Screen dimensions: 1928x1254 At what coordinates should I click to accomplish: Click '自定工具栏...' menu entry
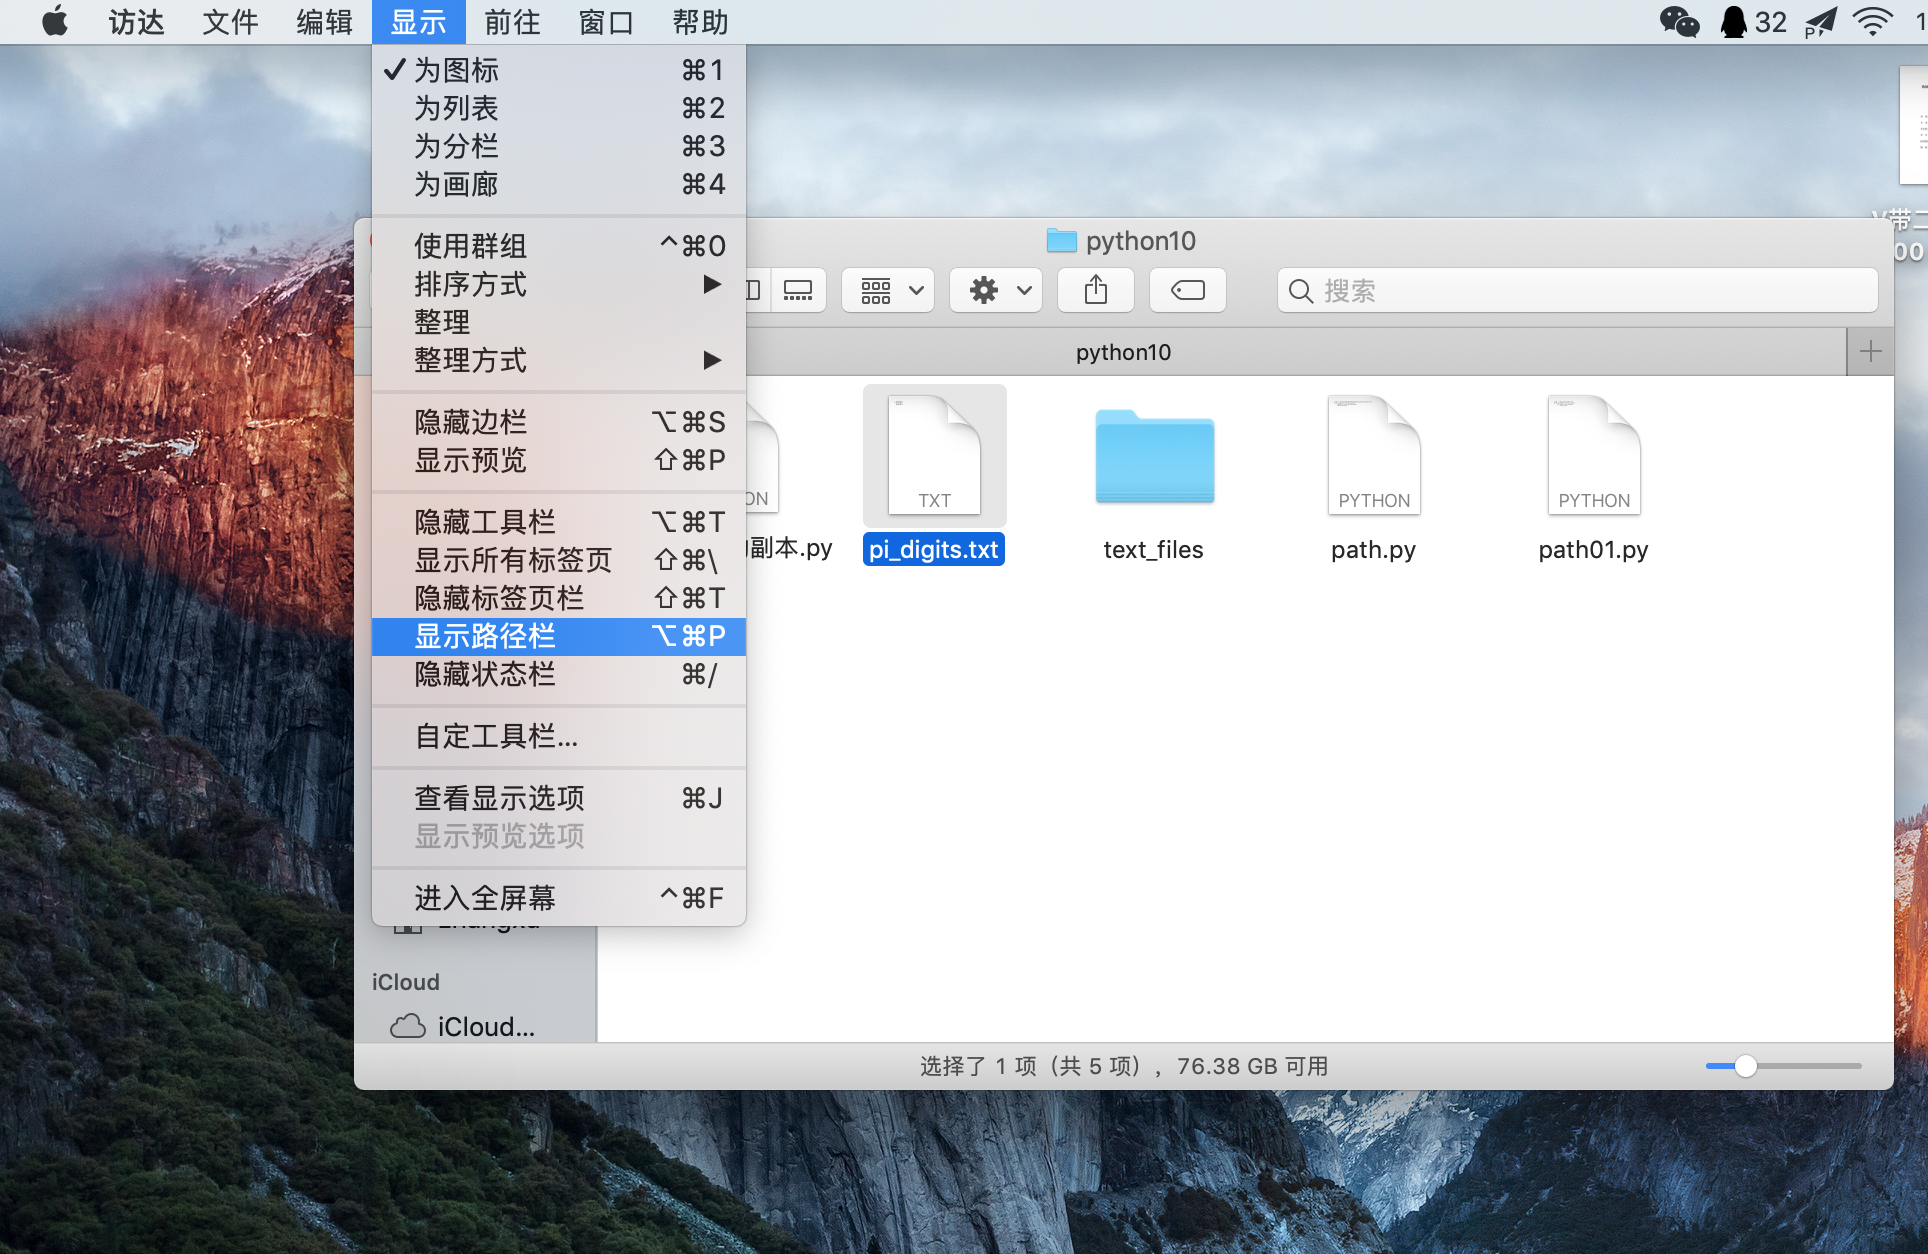[x=496, y=737]
